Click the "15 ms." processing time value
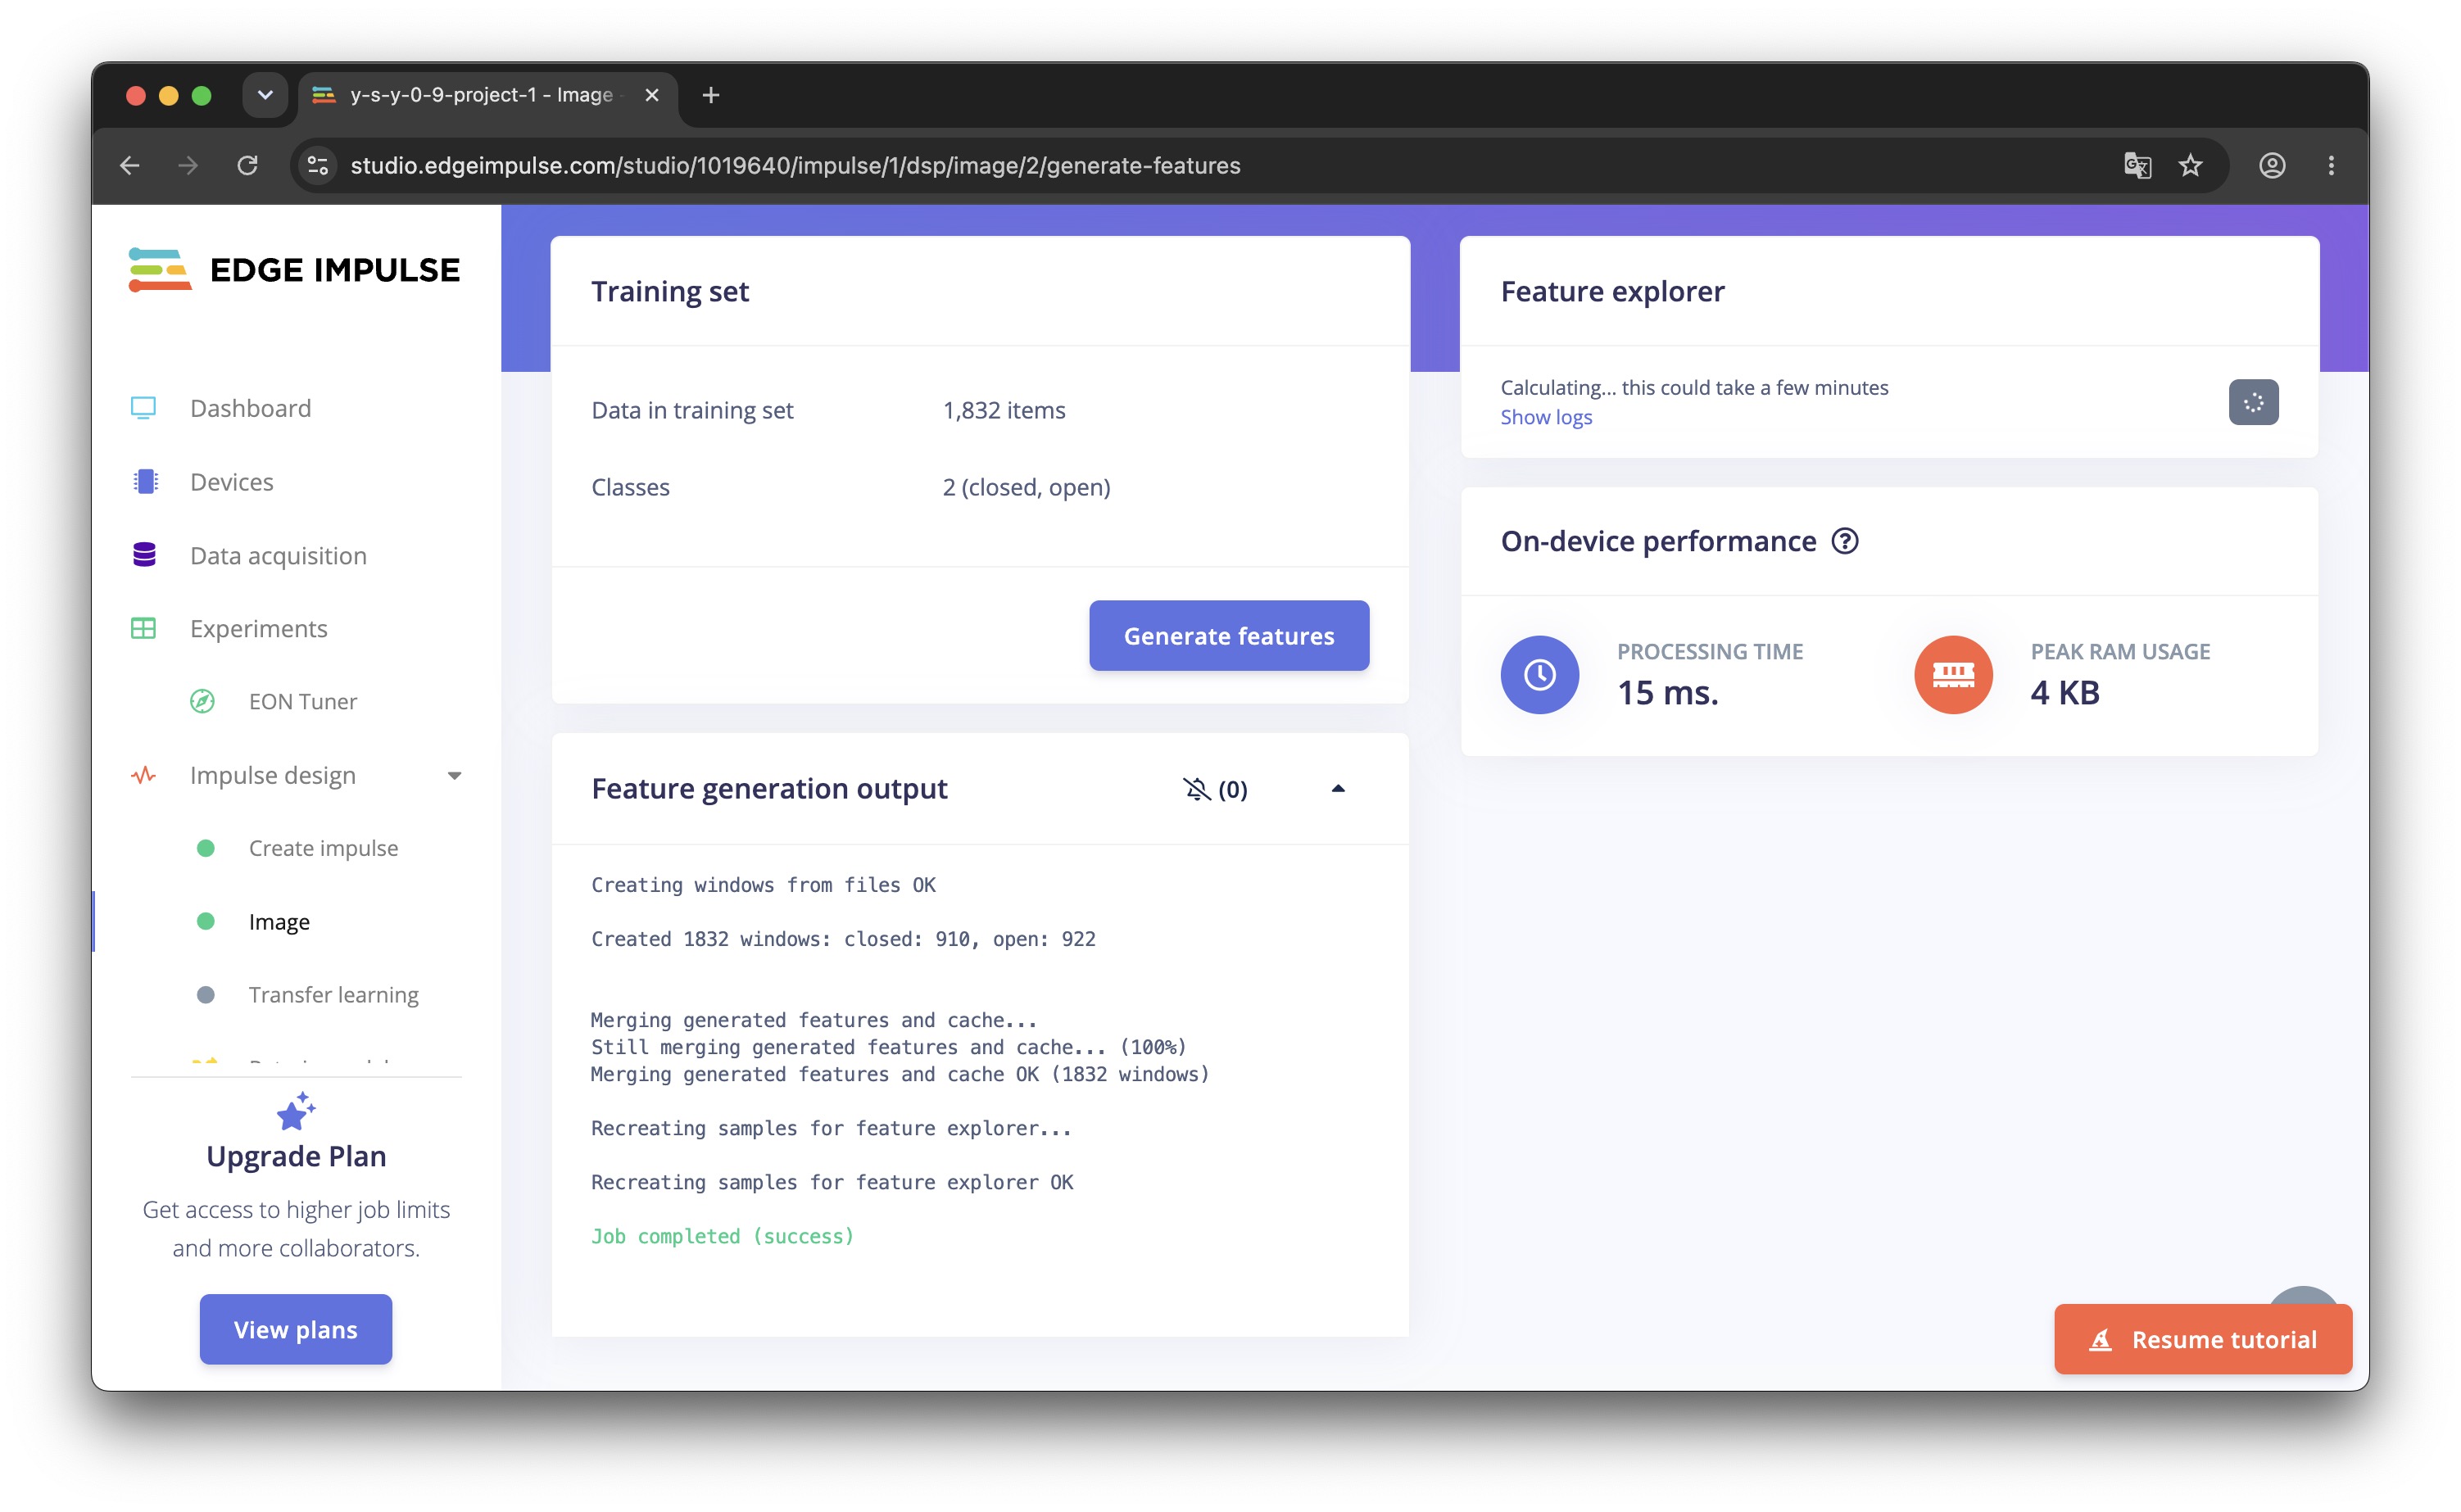This screenshot has width=2461, height=1512. 1668,692
